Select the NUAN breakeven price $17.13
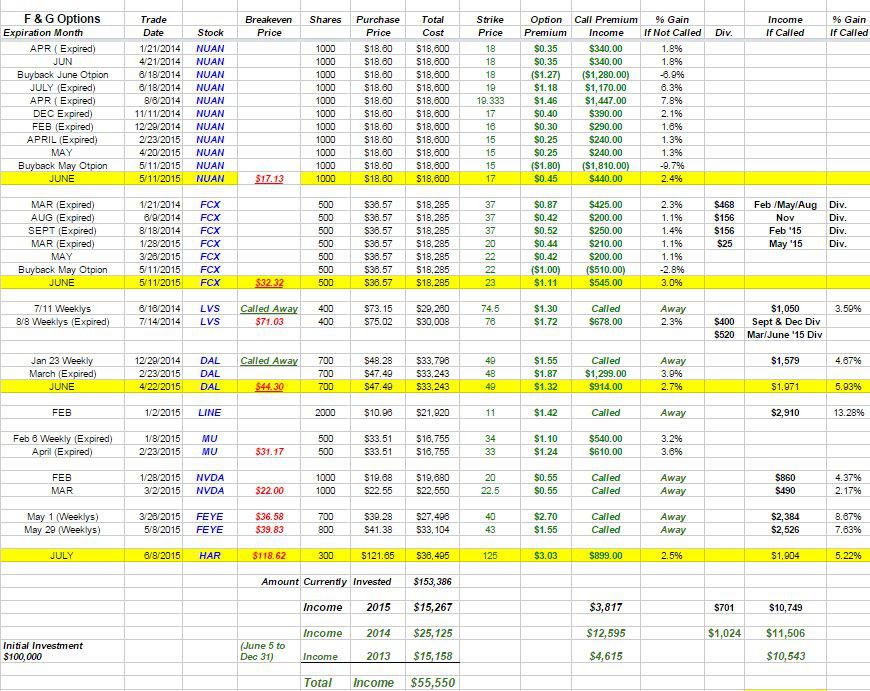 click(269, 179)
